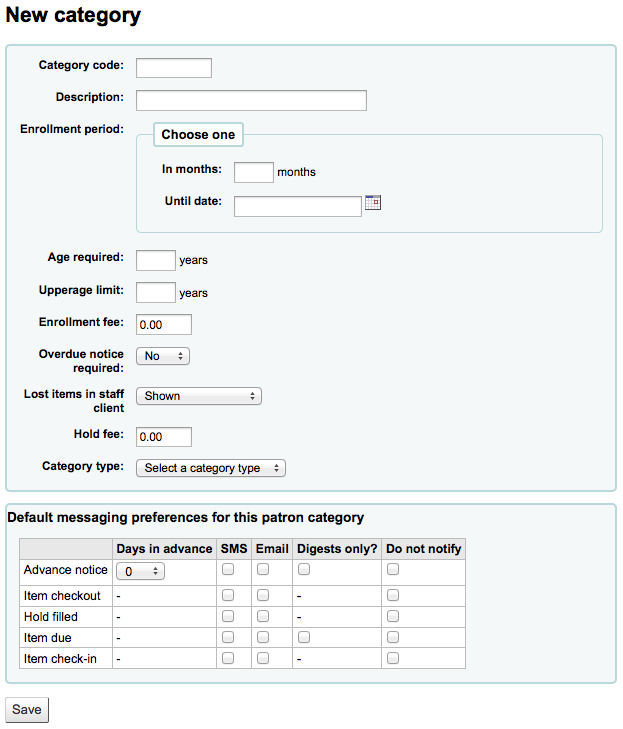The width and height of the screenshot is (623, 729).
Task: Enable SMS for Item check-in
Action: 228,658
